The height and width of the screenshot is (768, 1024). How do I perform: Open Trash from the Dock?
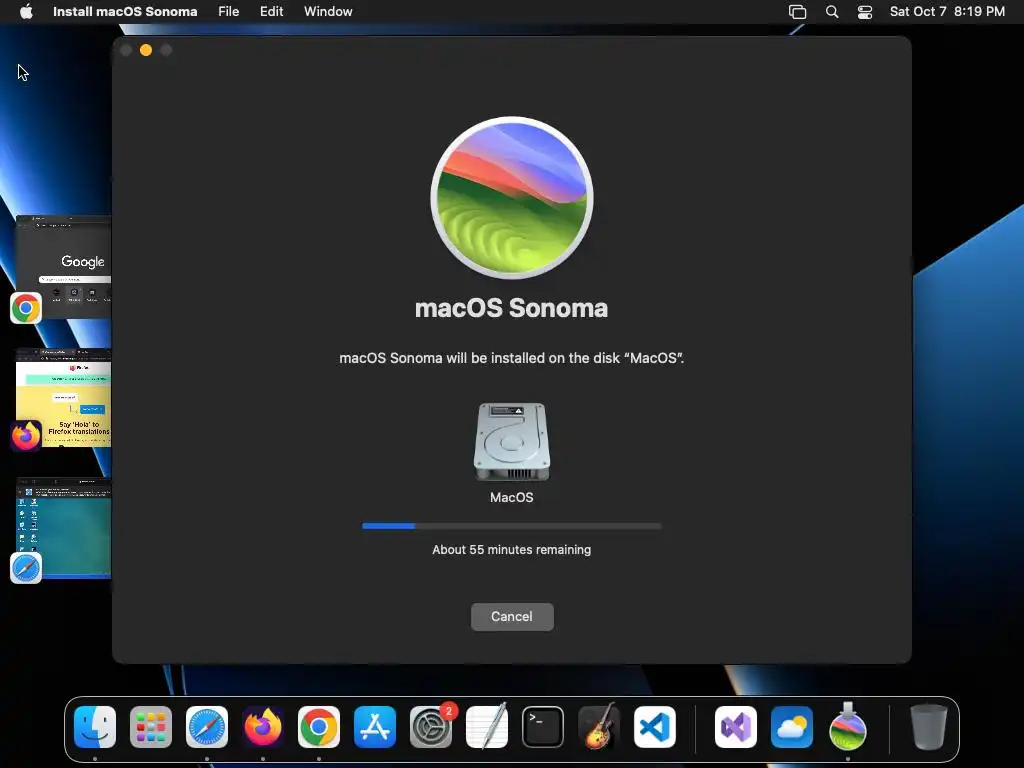[x=929, y=727]
